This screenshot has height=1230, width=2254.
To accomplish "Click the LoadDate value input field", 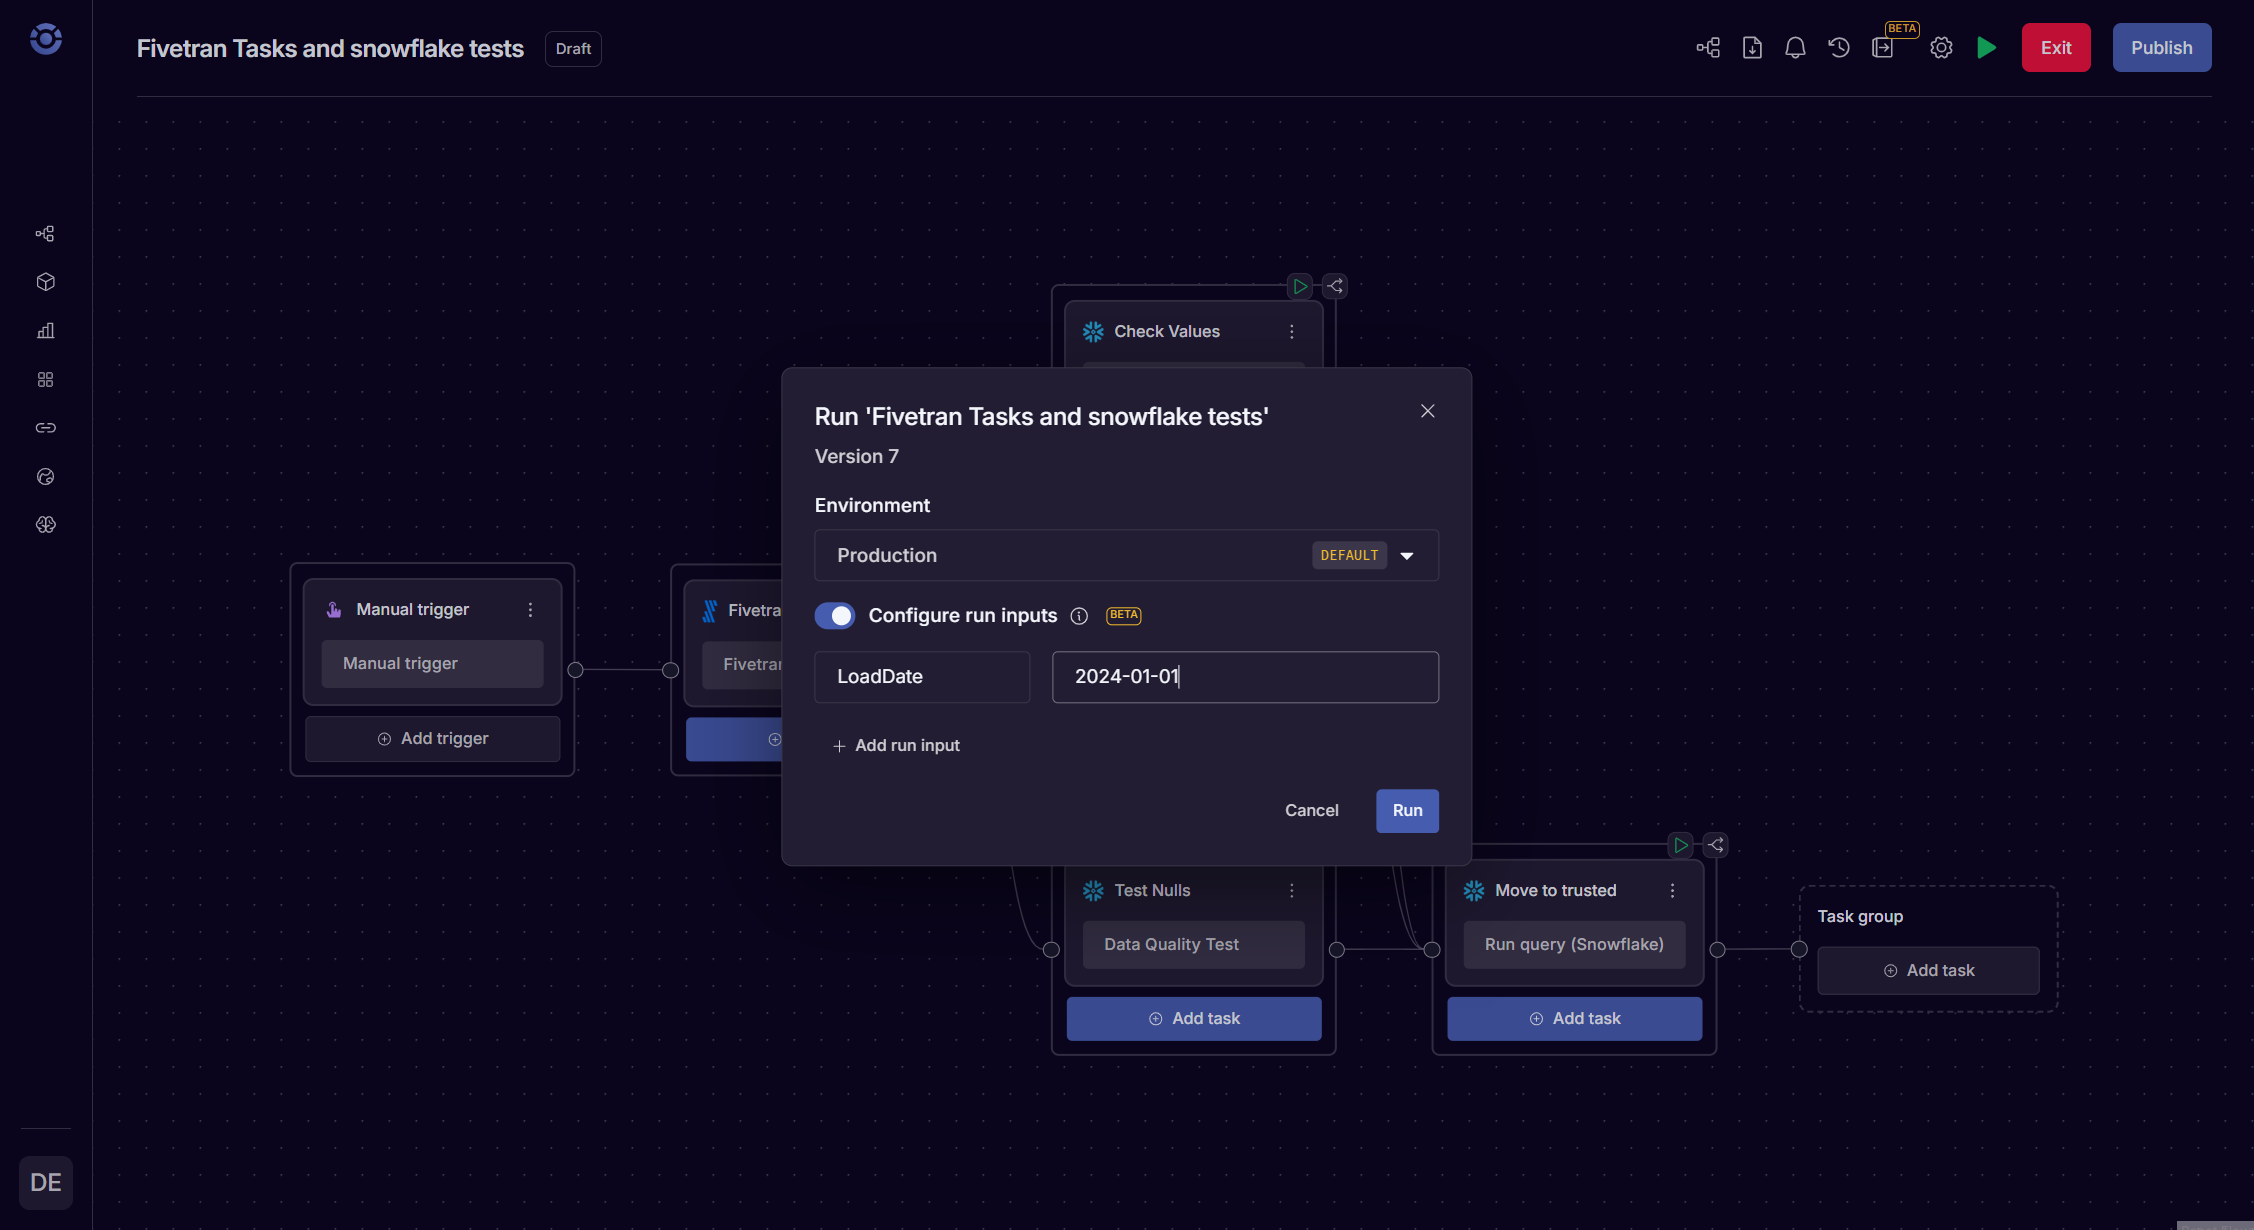I will tap(1244, 677).
